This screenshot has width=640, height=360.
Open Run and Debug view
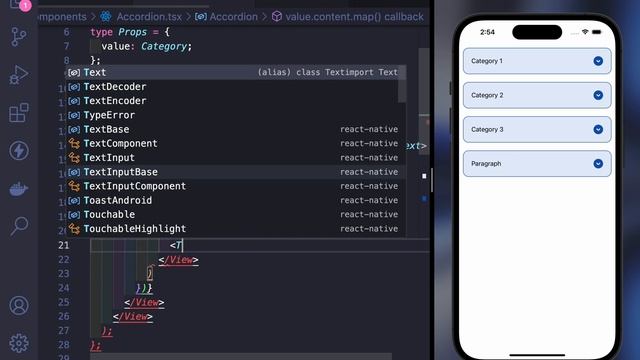click(18, 75)
